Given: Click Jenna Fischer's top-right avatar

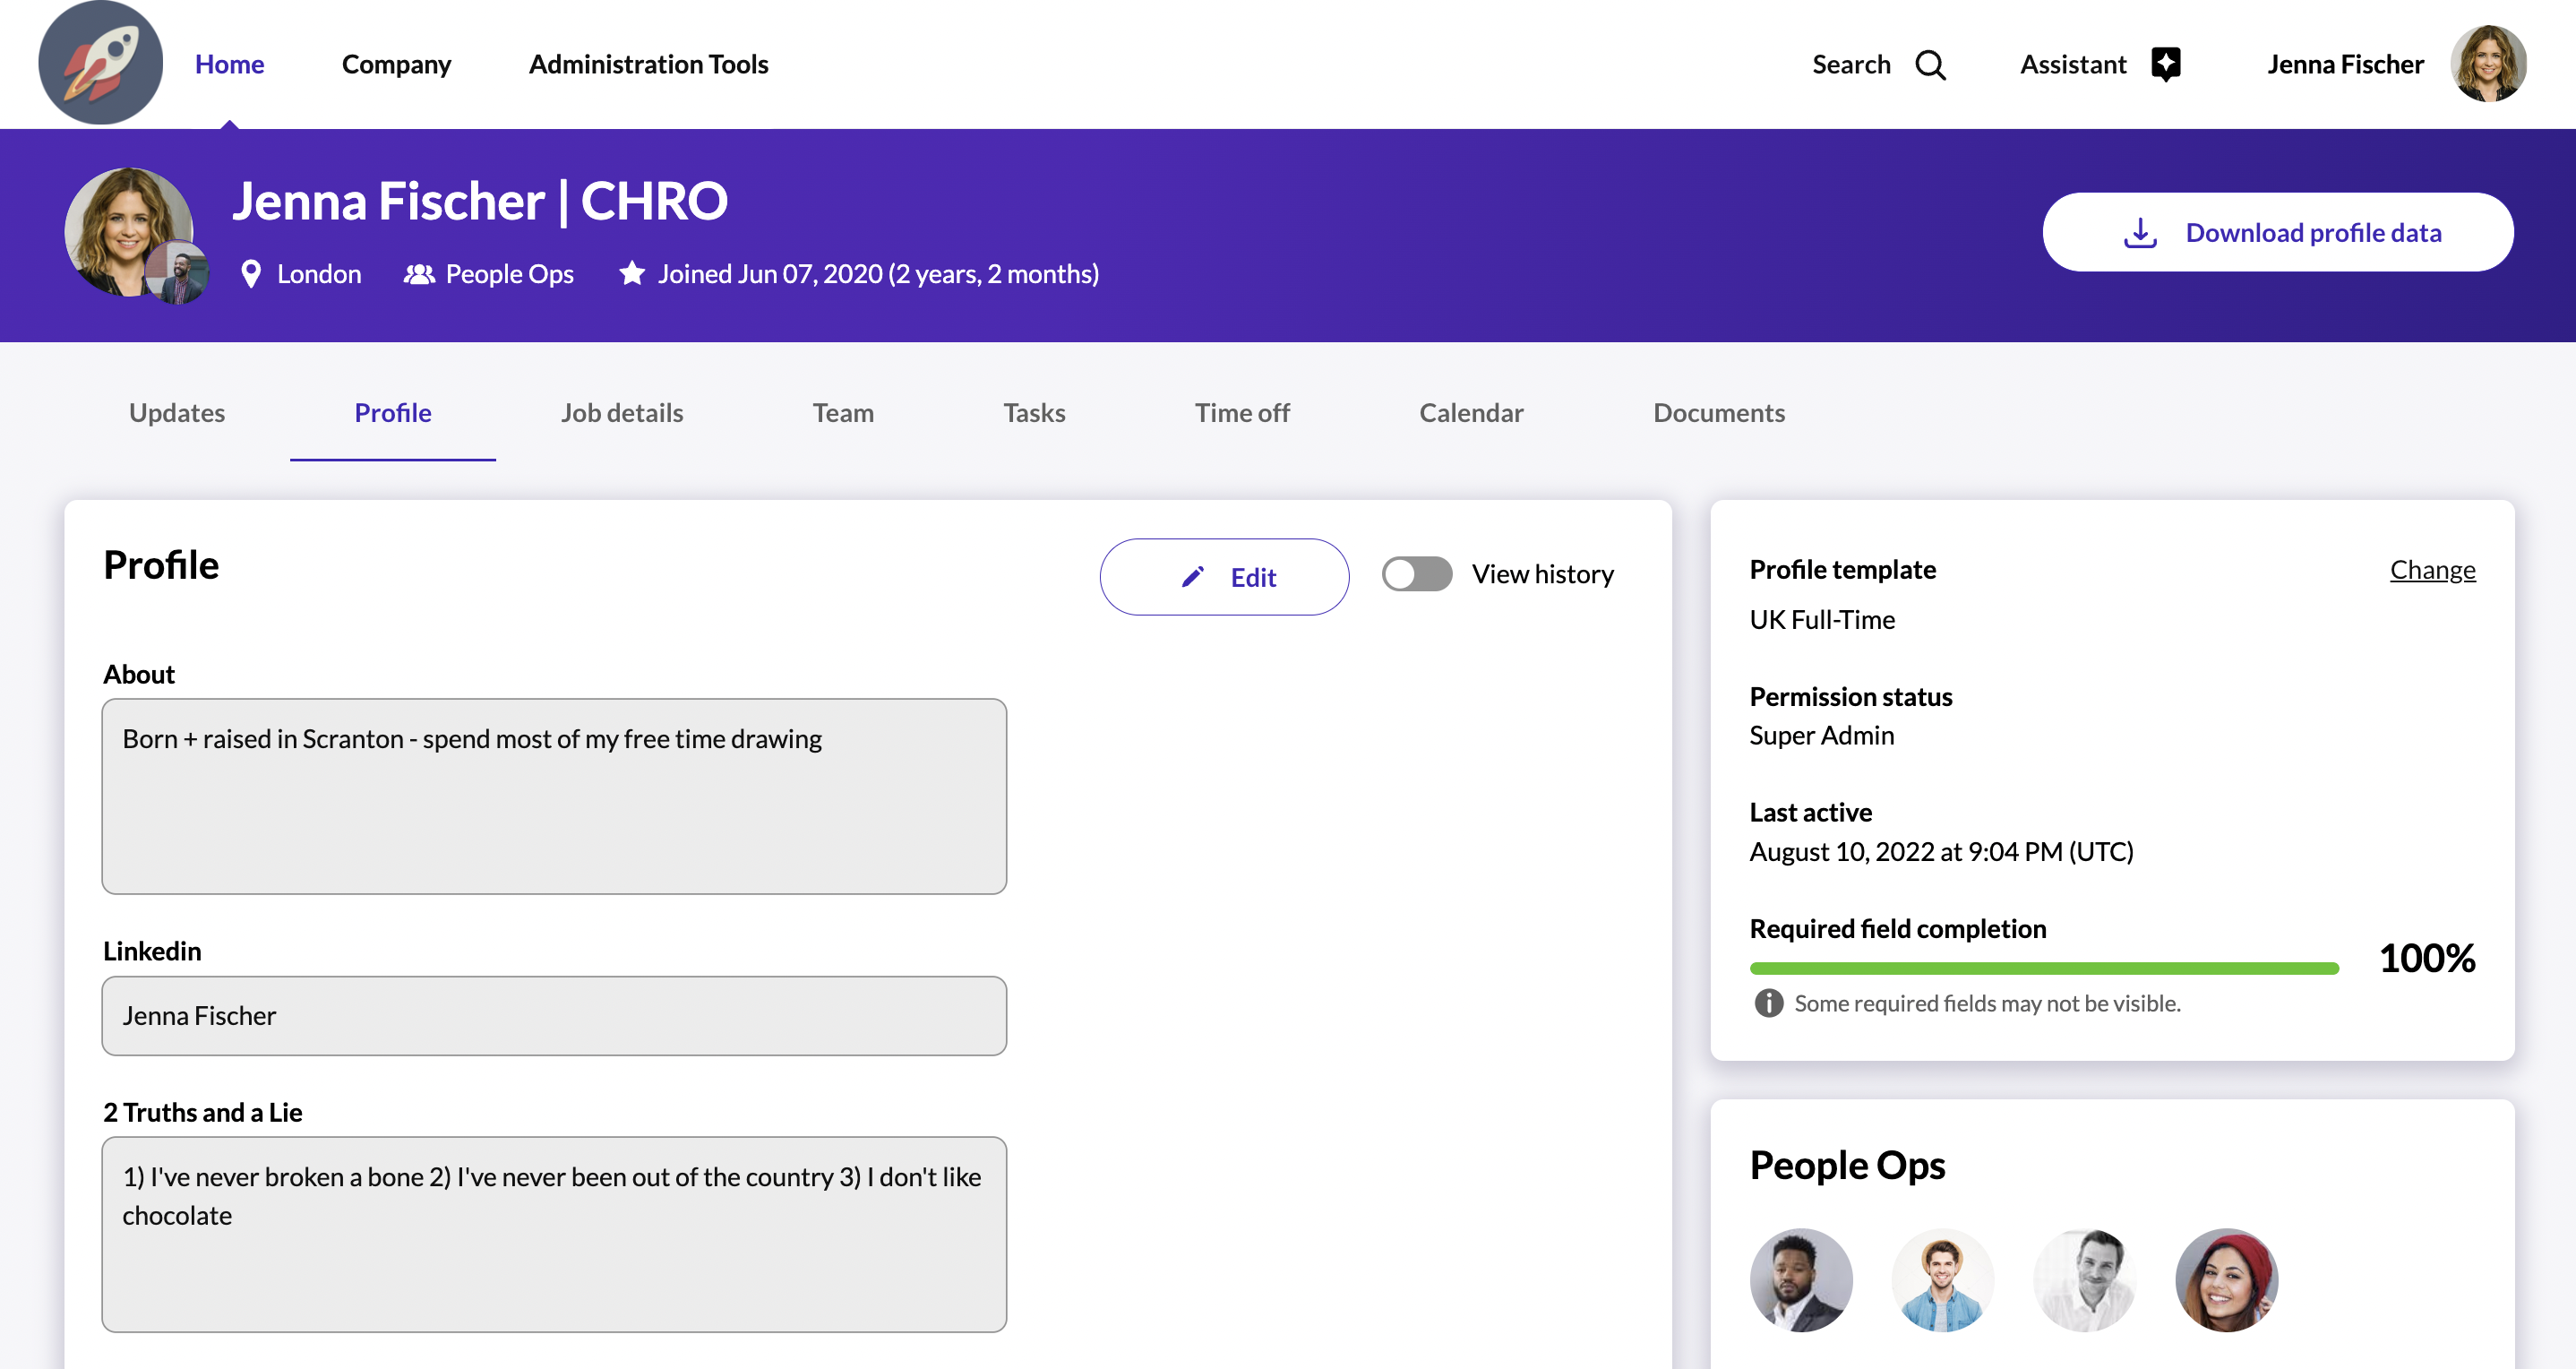Looking at the screenshot, I should click(x=2489, y=63).
